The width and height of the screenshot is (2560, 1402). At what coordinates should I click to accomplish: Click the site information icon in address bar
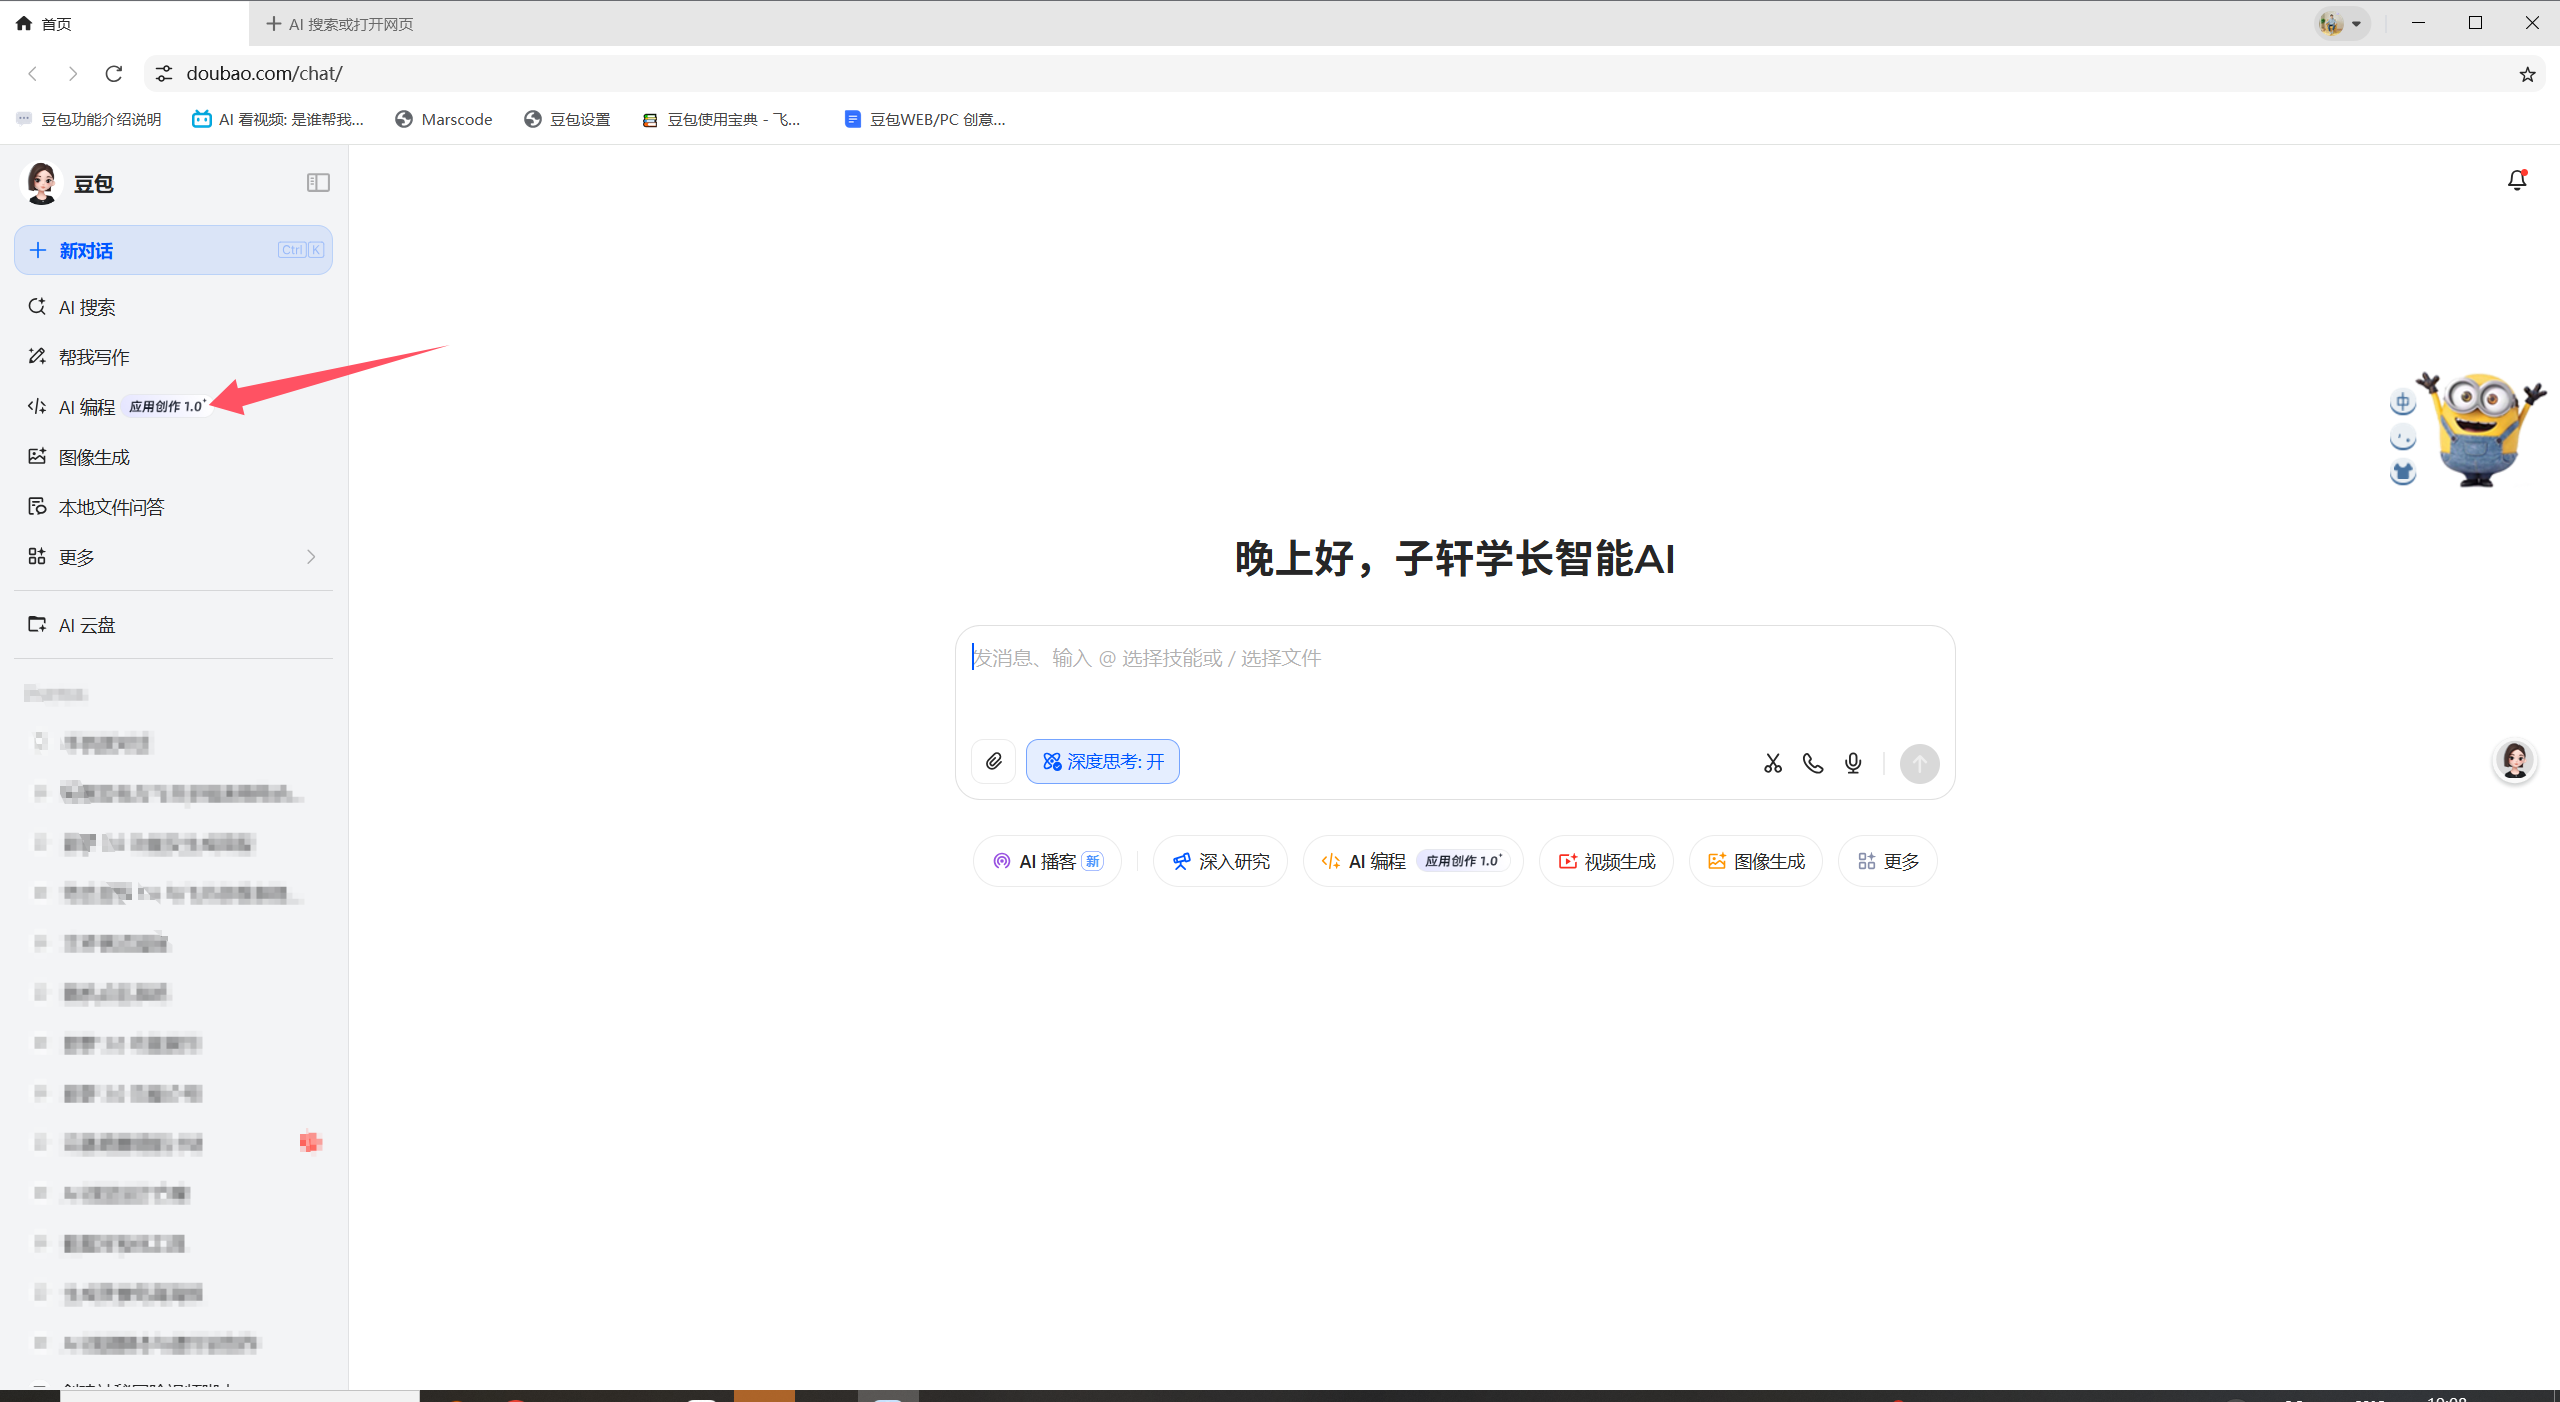(x=164, y=74)
